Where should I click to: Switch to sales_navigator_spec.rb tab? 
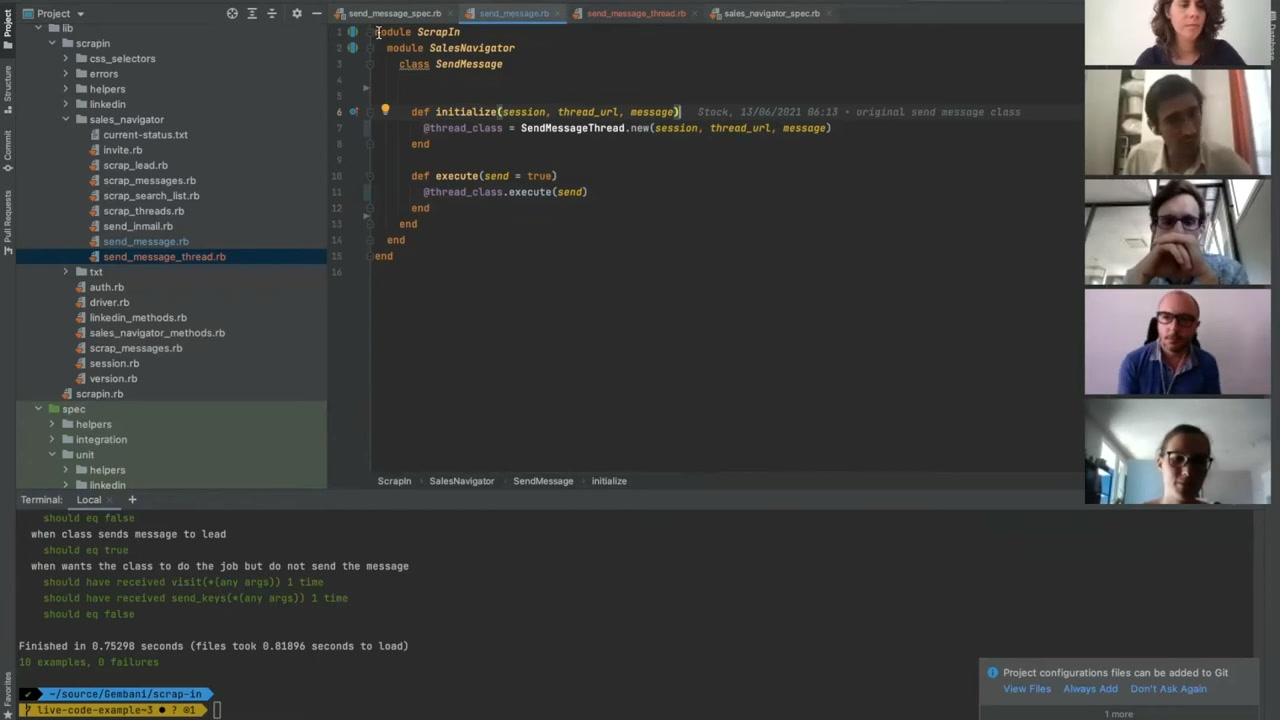[x=771, y=14]
